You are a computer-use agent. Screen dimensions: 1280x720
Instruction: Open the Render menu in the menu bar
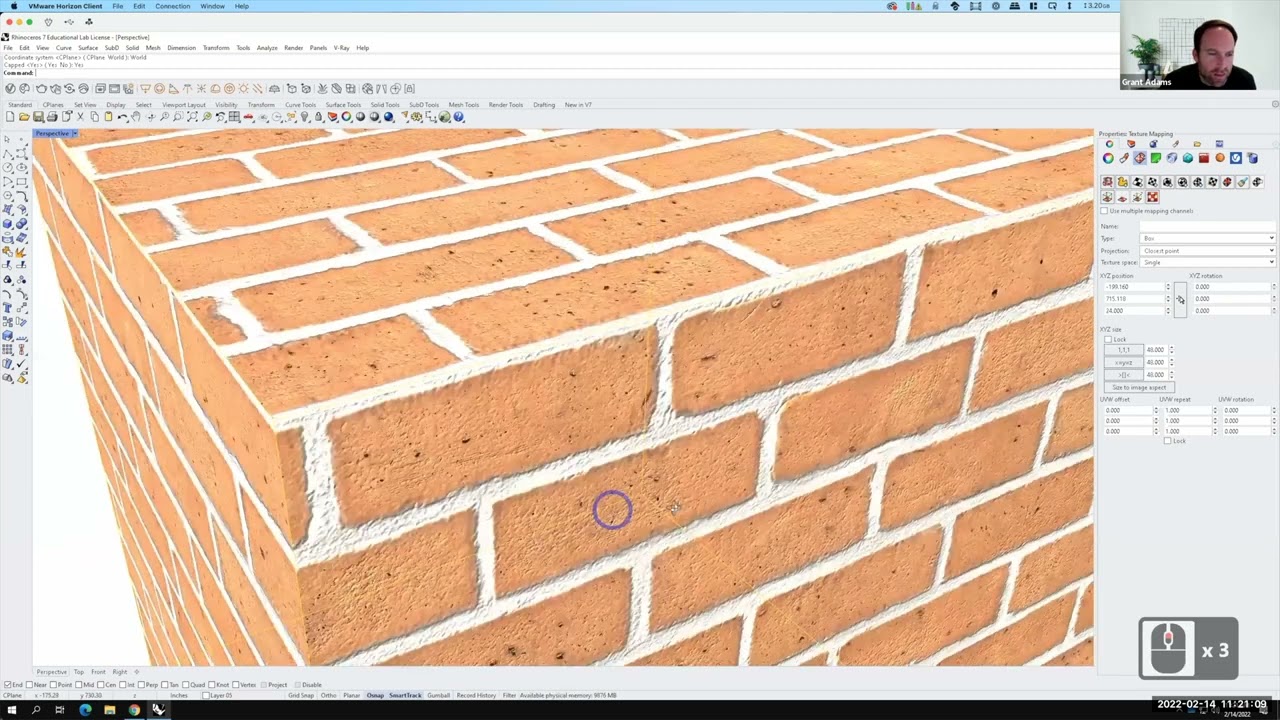(x=293, y=47)
